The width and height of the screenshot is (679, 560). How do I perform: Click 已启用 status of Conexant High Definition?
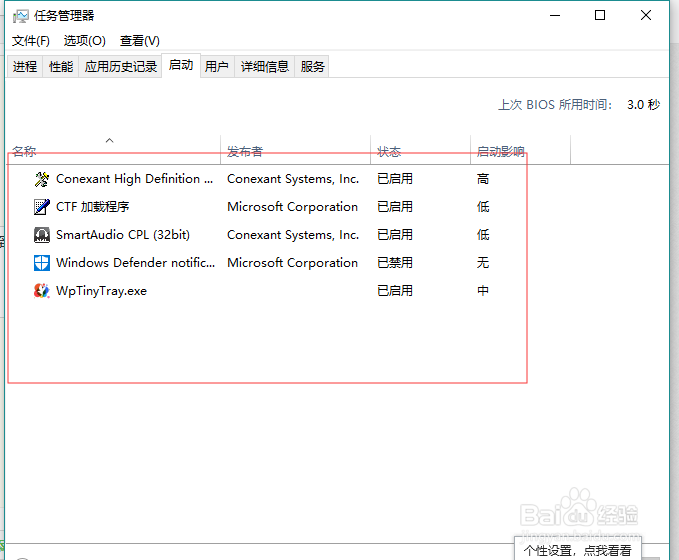point(394,179)
